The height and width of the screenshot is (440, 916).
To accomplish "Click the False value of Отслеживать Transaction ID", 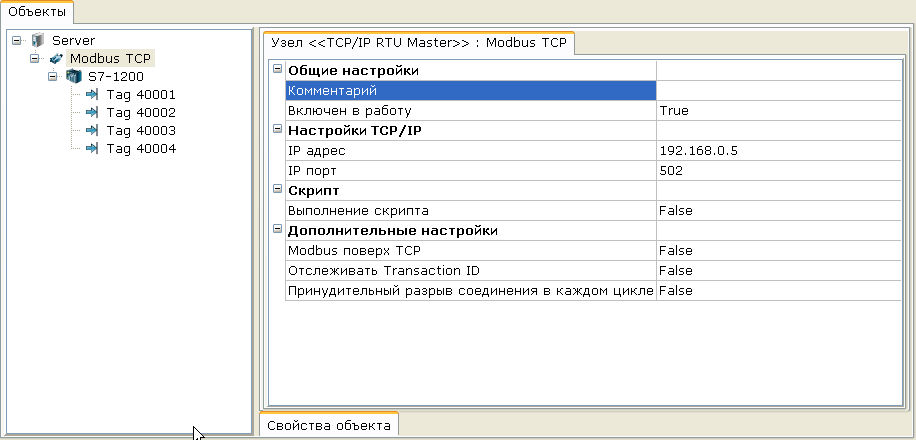I will click(676, 271).
